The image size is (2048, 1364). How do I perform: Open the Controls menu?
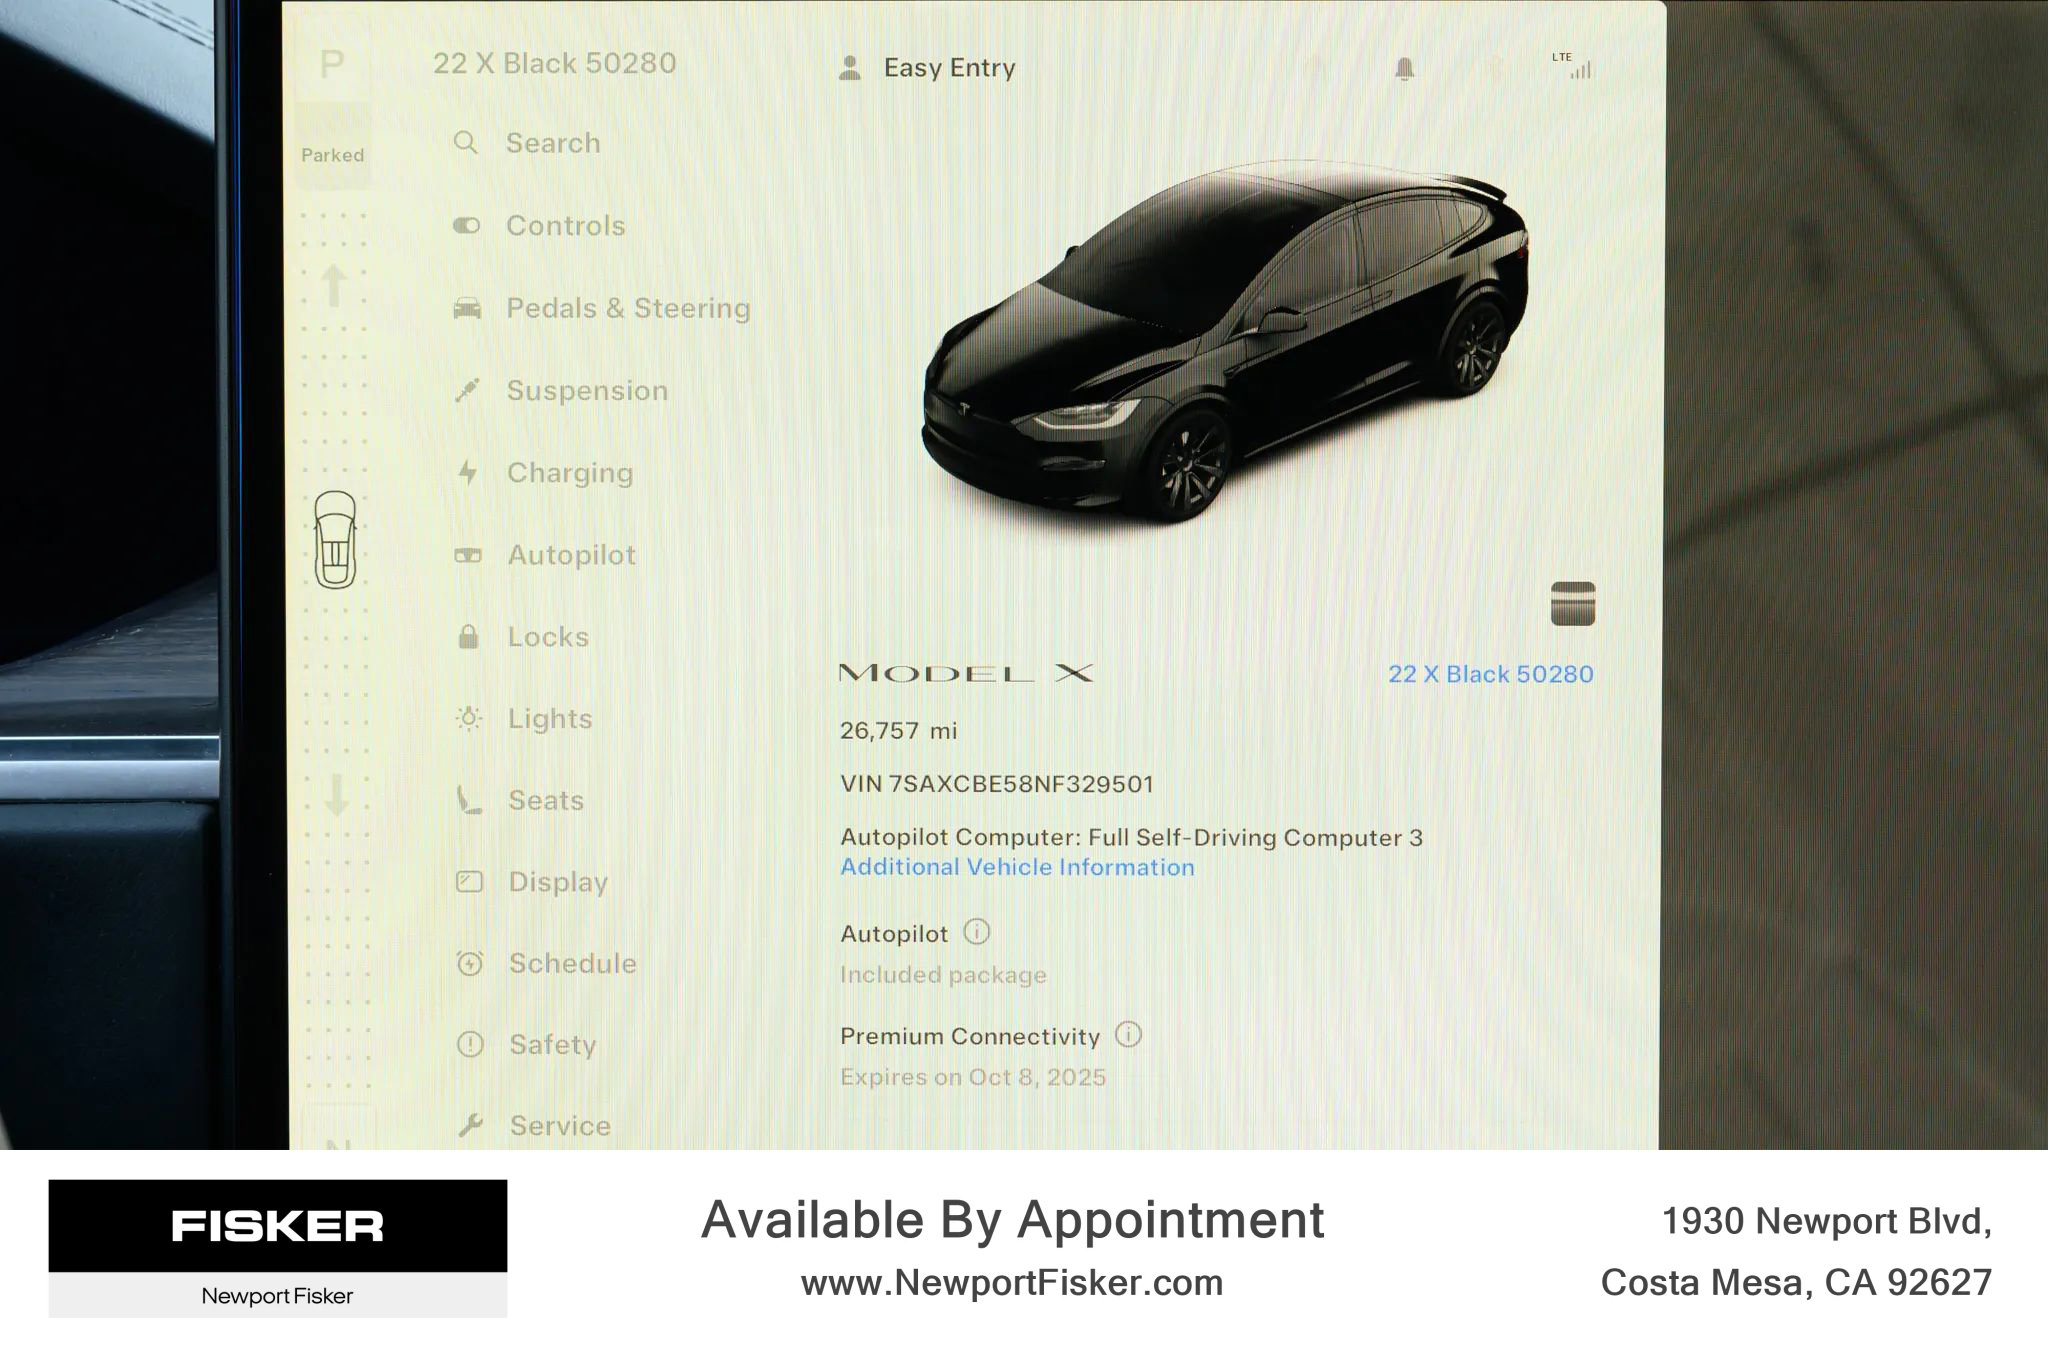pos(564,226)
